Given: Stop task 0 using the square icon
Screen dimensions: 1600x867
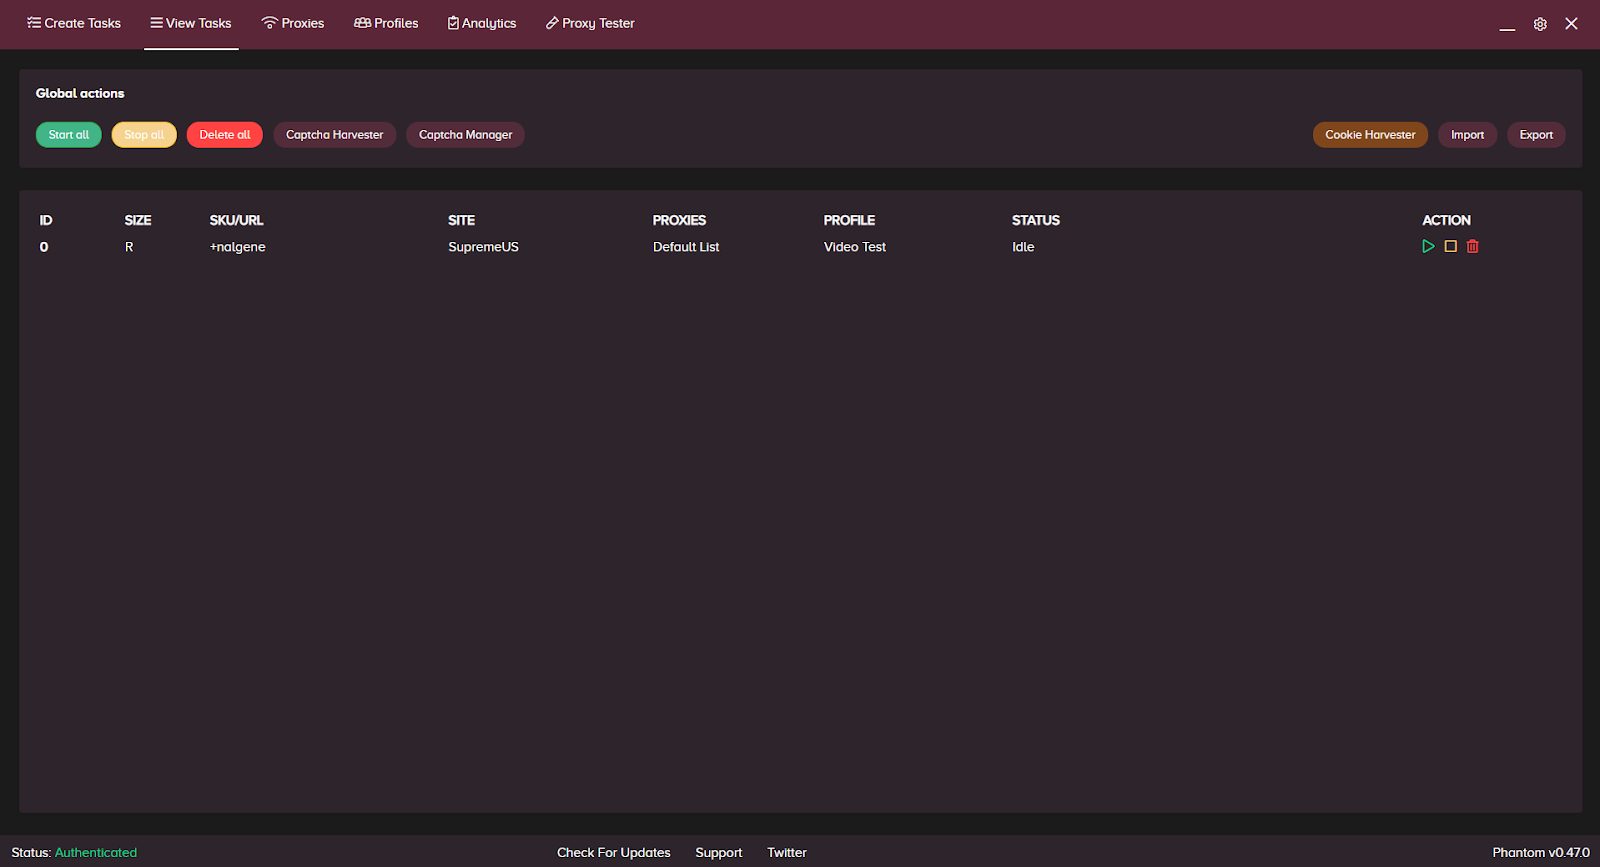Looking at the screenshot, I should point(1450,246).
